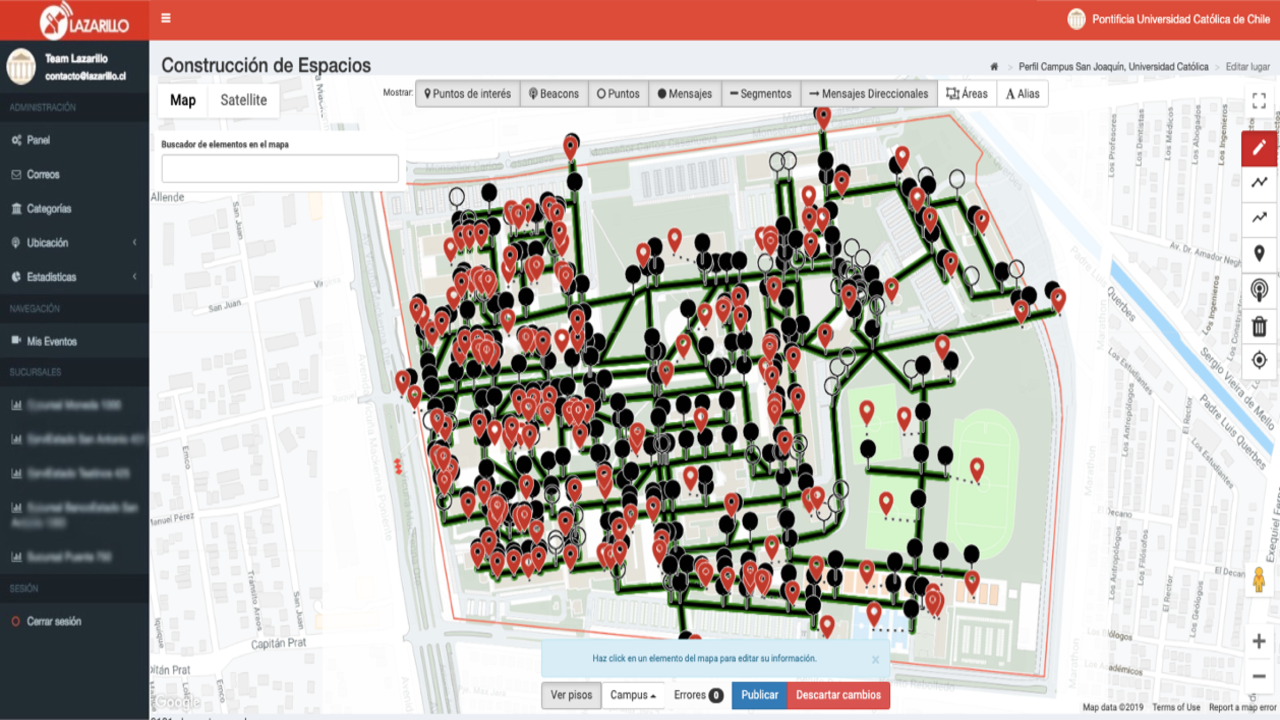Image resolution: width=1280 pixels, height=720 pixels.
Task: Click the blue Publicar button
Action: pos(759,695)
